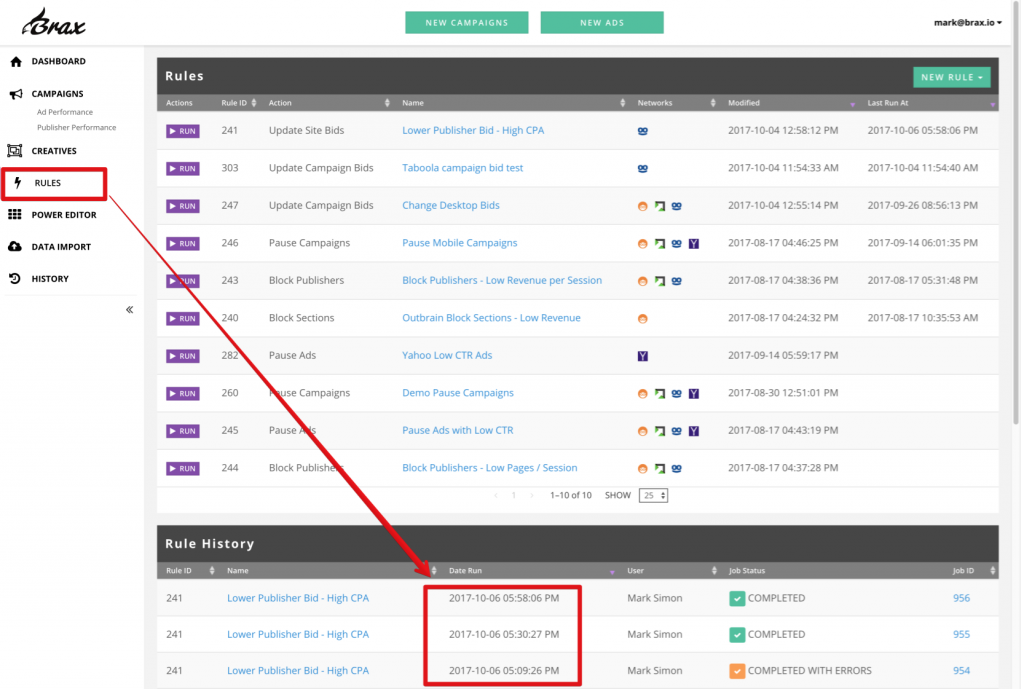Click the New Campaigns button
This screenshot has width=1024, height=689.
coord(467,23)
